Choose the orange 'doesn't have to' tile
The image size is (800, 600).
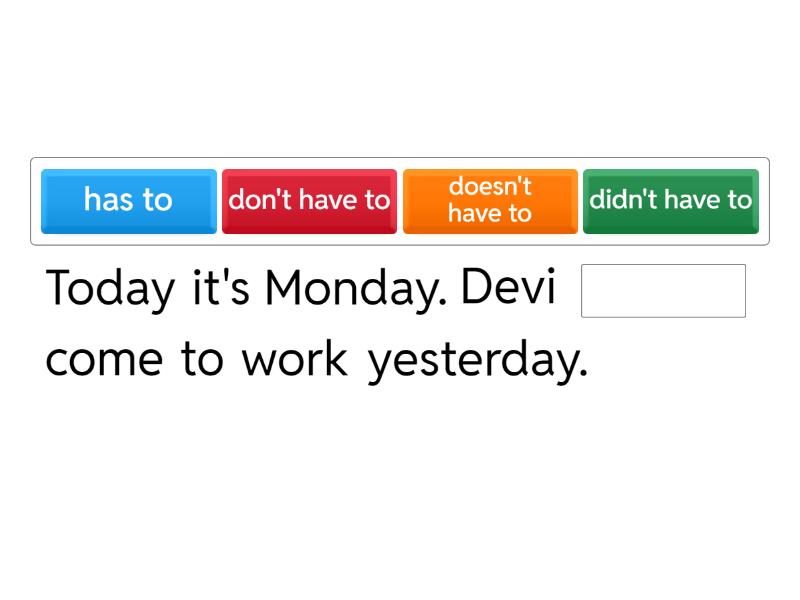(490, 200)
